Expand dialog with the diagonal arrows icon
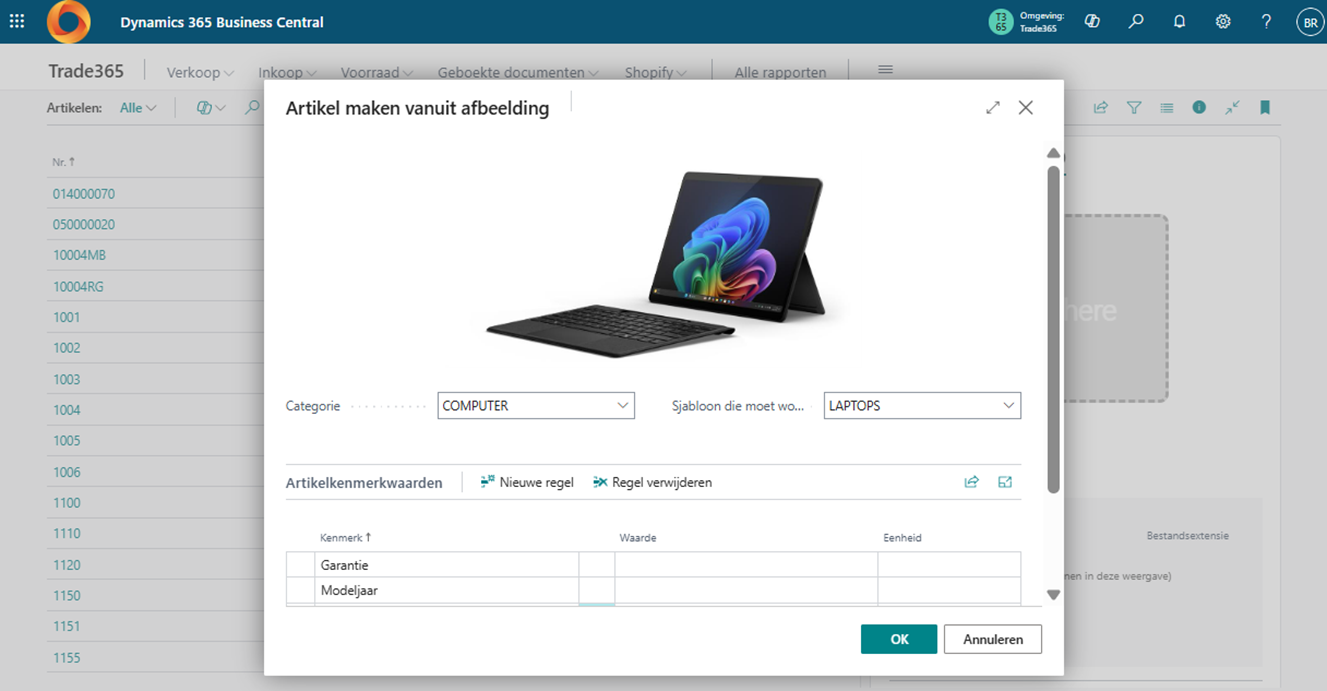The image size is (1327, 691). [x=992, y=107]
